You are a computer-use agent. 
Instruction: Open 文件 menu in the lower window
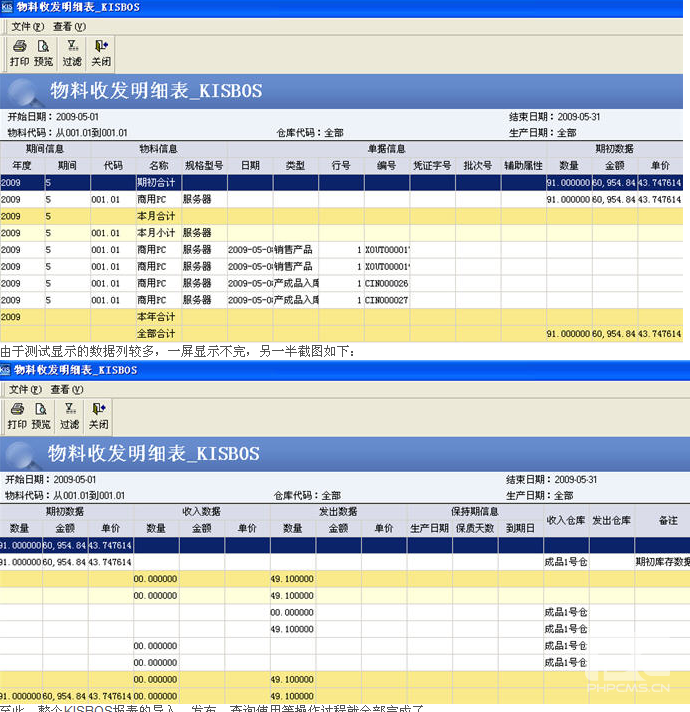click(x=26, y=389)
